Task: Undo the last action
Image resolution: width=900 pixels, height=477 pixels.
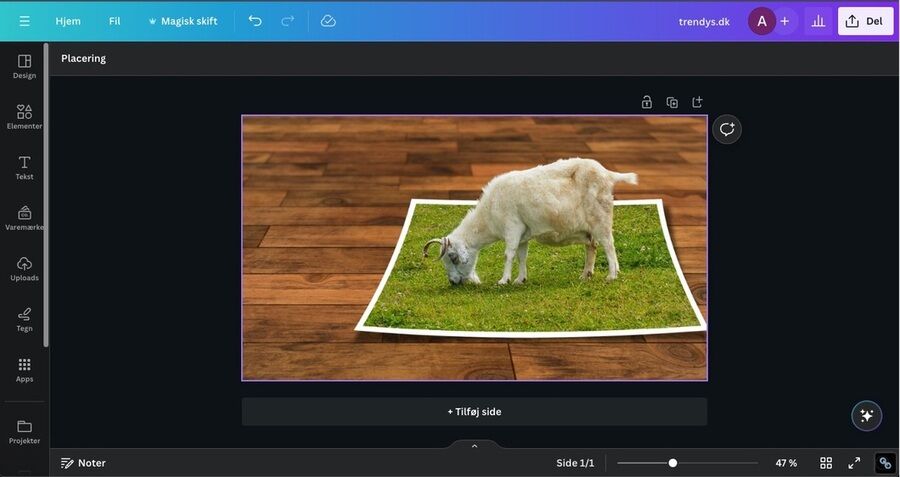Action: coord(255,21)
